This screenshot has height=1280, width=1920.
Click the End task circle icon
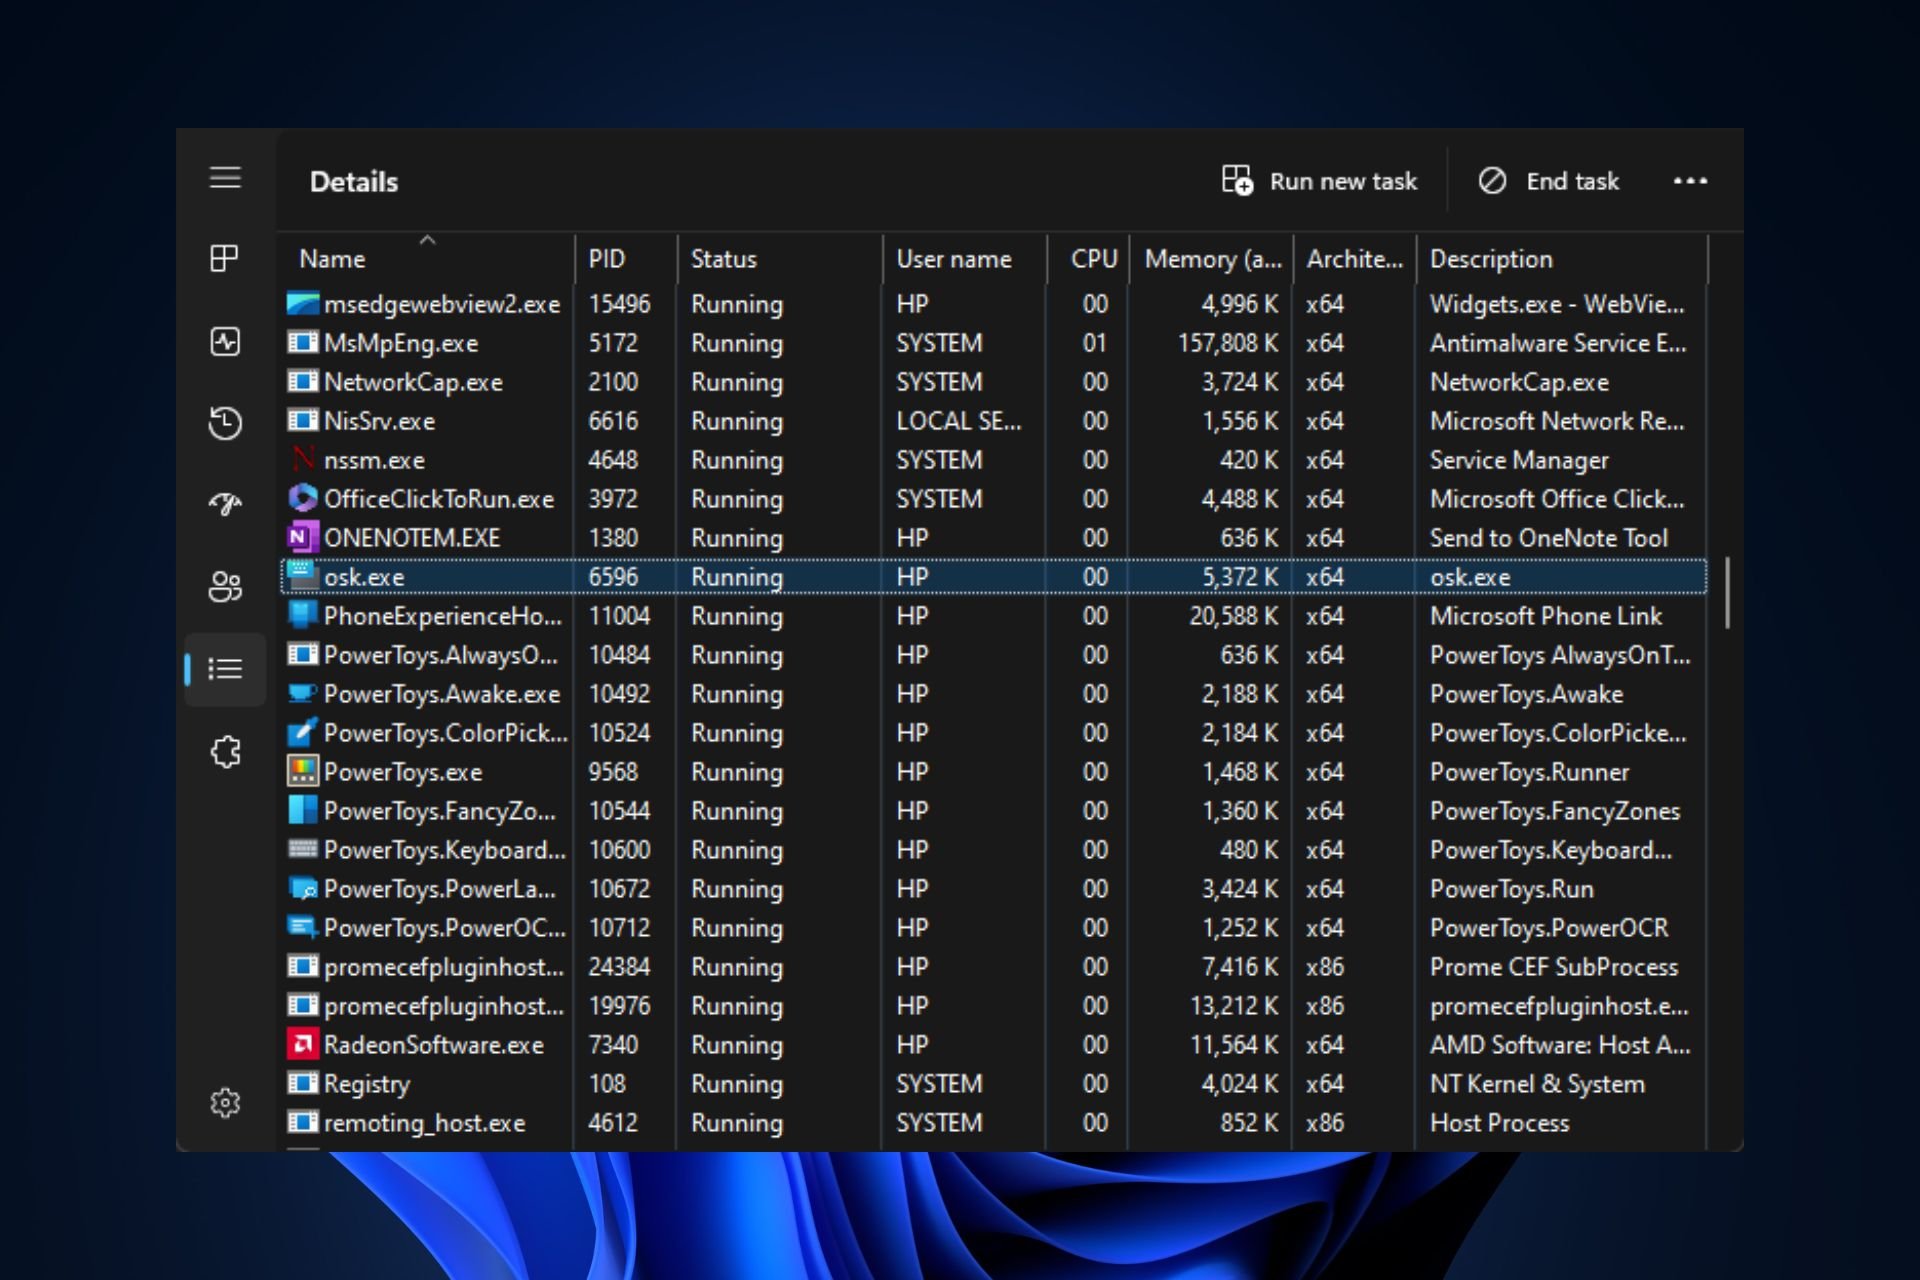click(1492, 181)
